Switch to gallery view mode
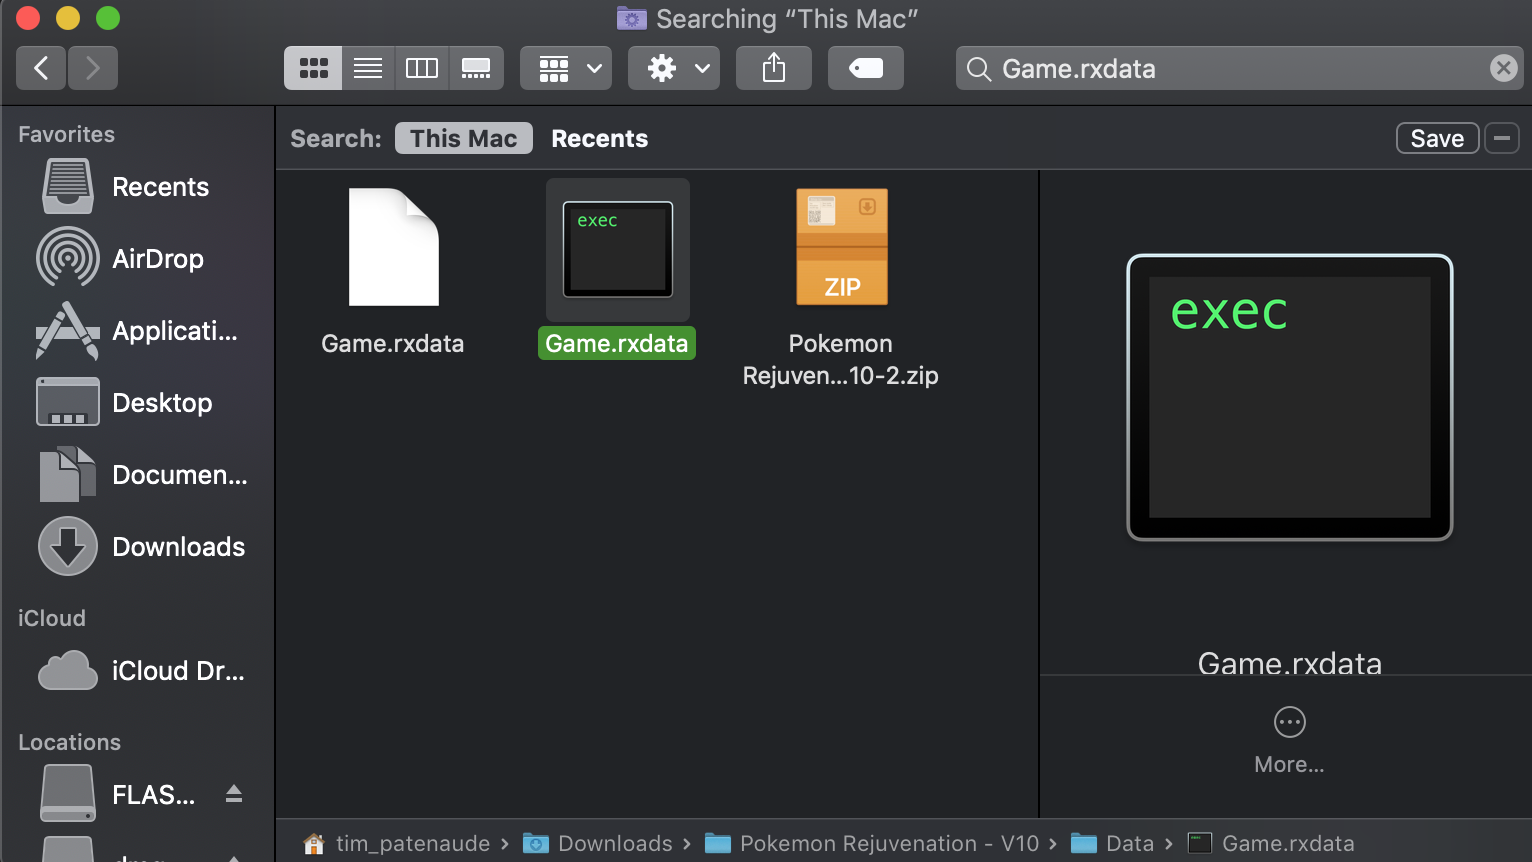 [x=476, y=68]
